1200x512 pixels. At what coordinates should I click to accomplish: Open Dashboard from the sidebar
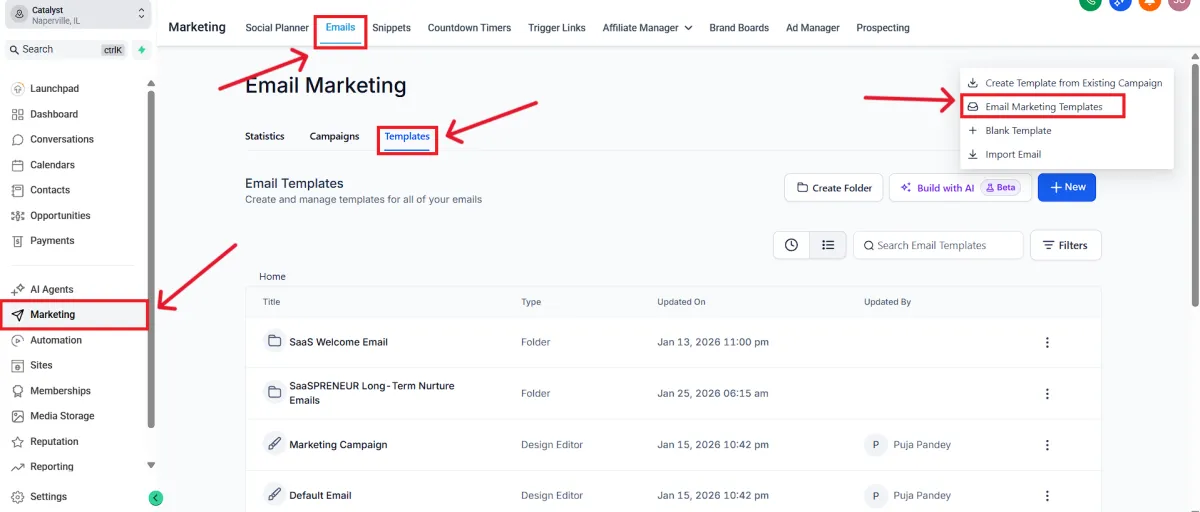point(53,114)
